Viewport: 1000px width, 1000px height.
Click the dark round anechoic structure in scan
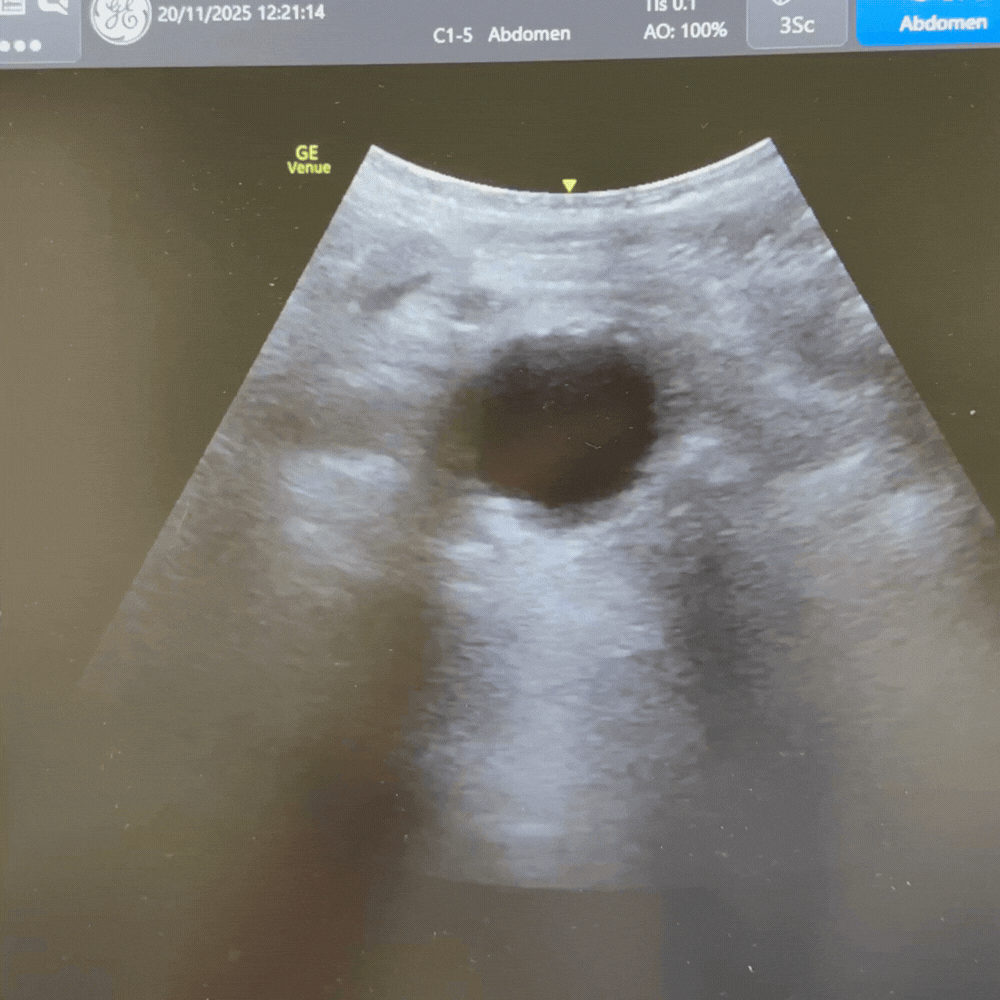tap(560, 422)
